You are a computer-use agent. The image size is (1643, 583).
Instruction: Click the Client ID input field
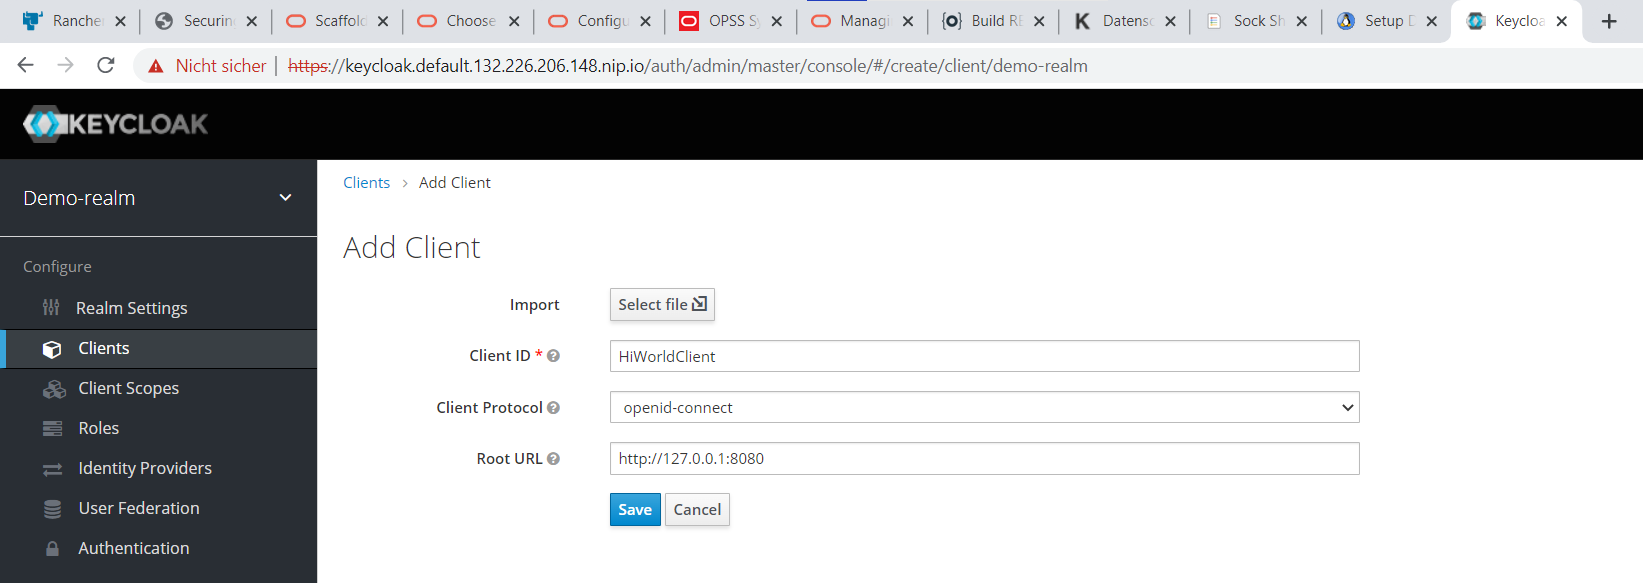point(984,356)
